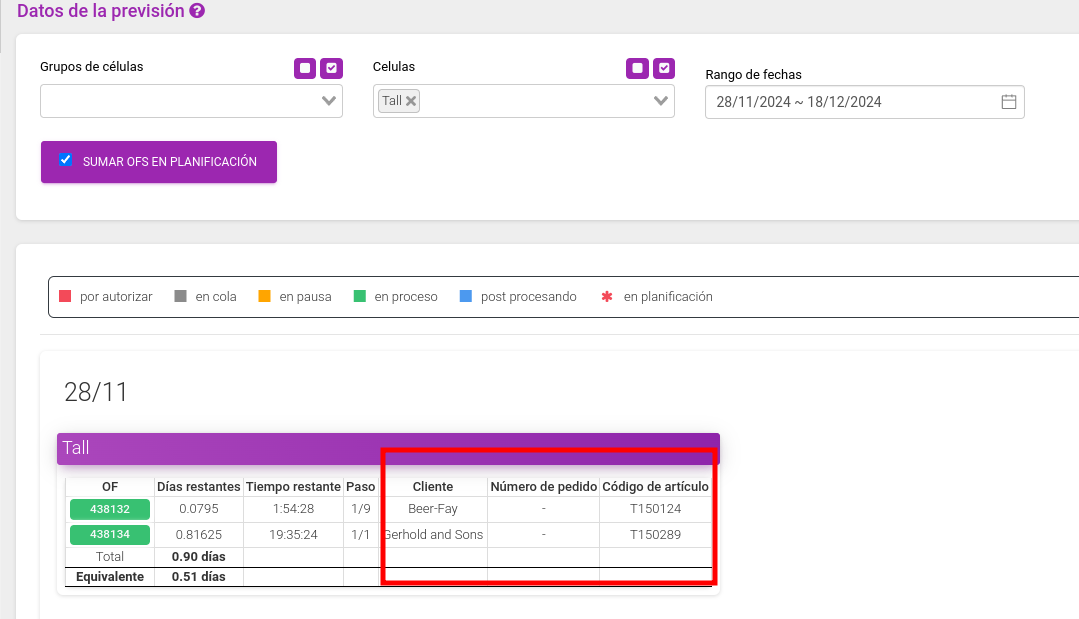
Task: Select all Celulas with checkmark icon
Action: pyautogui.click(x=664, y=68)
